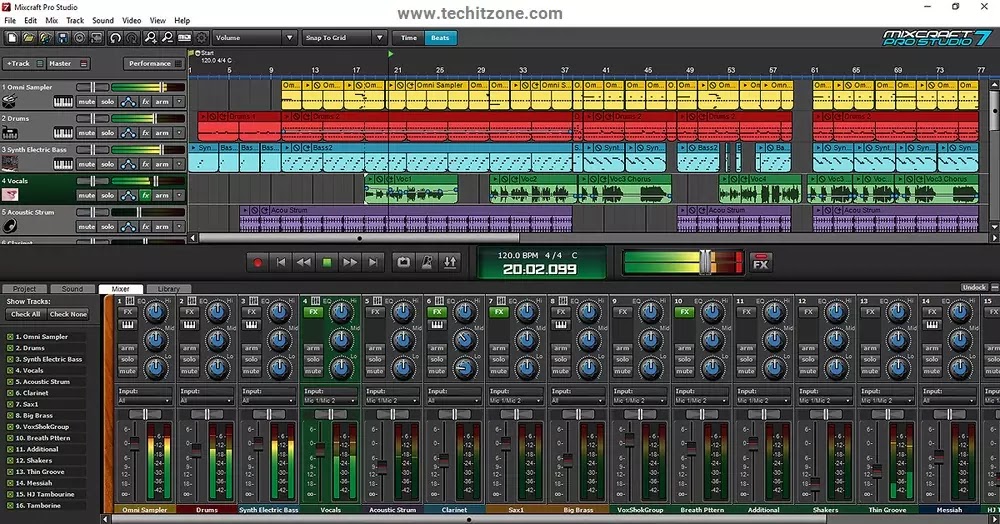The height and width of the screenshot is (524, 1000).
Task: Mute the Acoustic Strum track
Action: tap(86, 226)
